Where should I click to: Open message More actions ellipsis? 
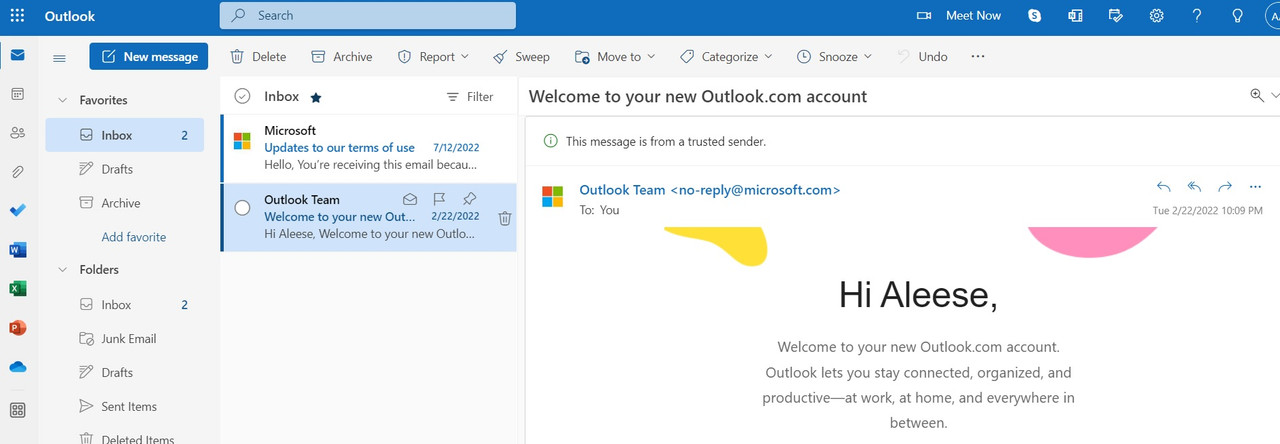pyautogui.click(x=1256, y=187)
